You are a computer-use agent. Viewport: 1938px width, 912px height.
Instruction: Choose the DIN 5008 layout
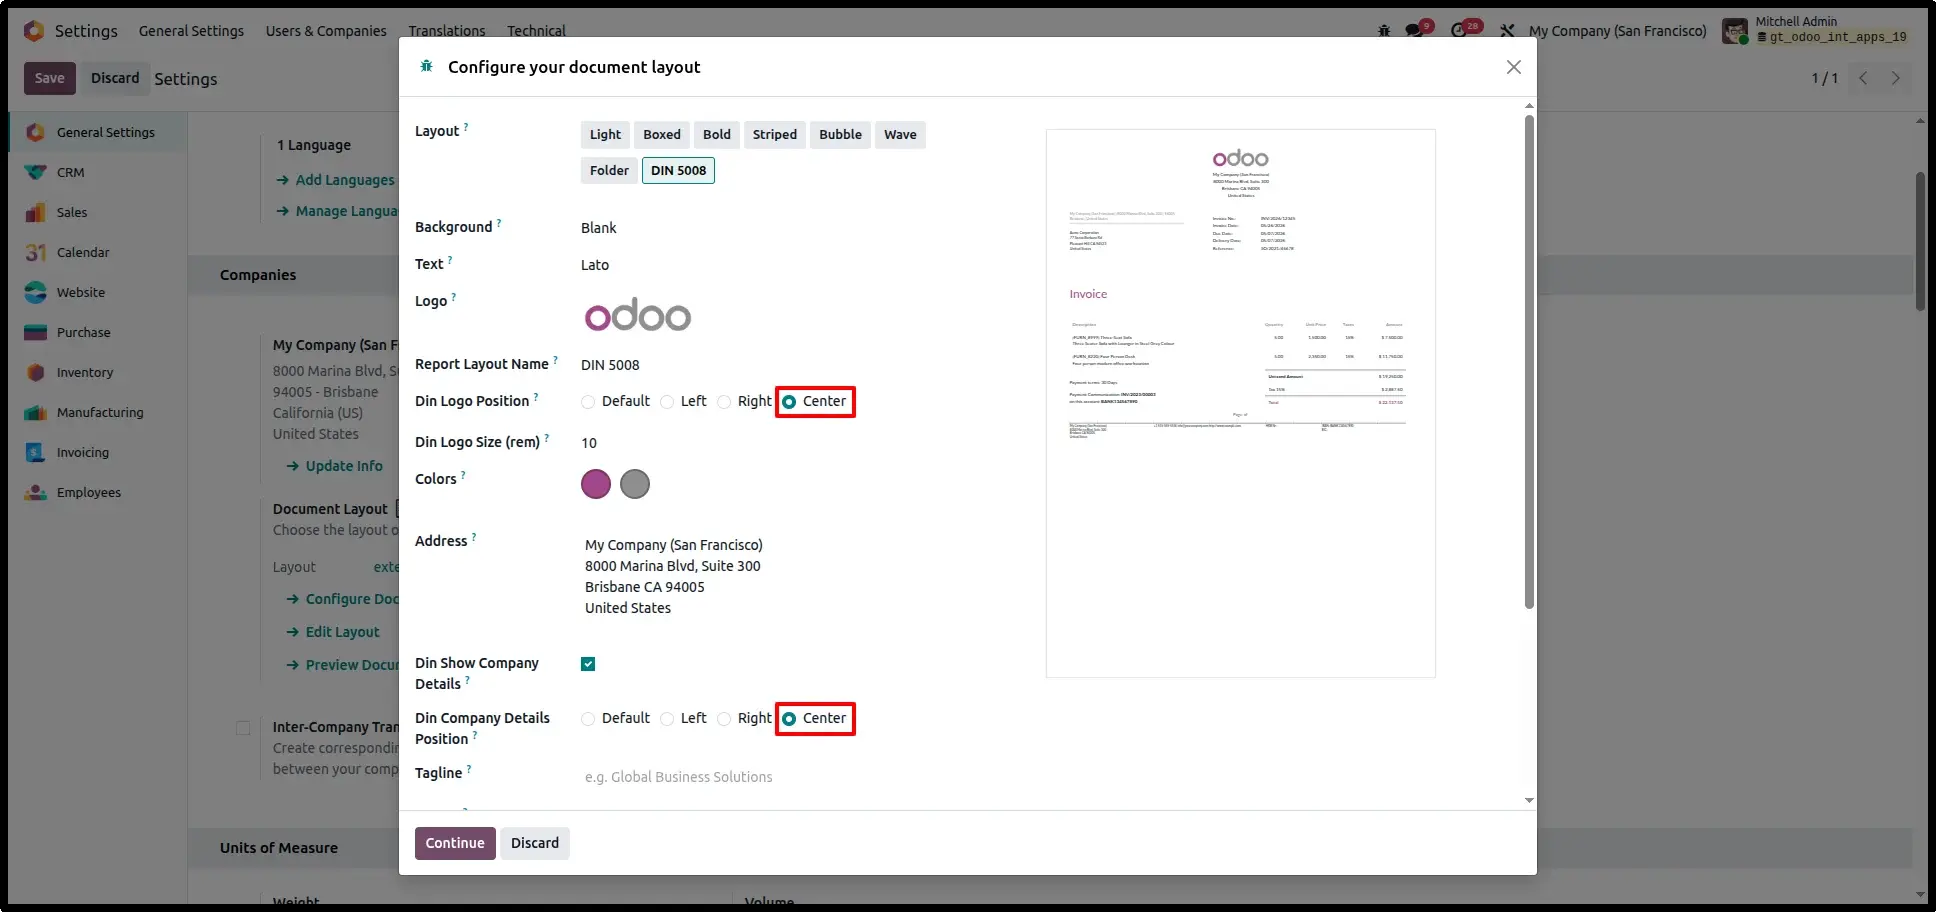pyautogui.click(x=678, y=171)
